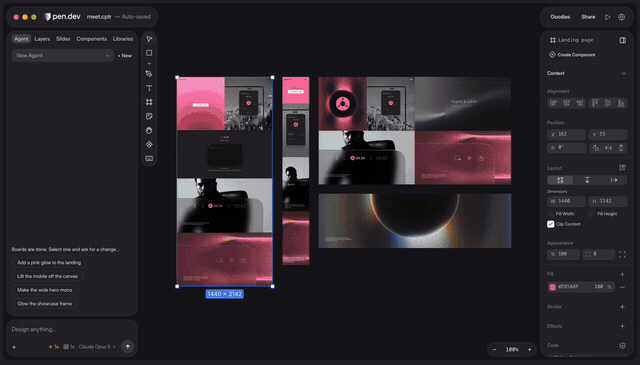Open the globe publish icon
The image size is (640, 365).
coord(621,17)
